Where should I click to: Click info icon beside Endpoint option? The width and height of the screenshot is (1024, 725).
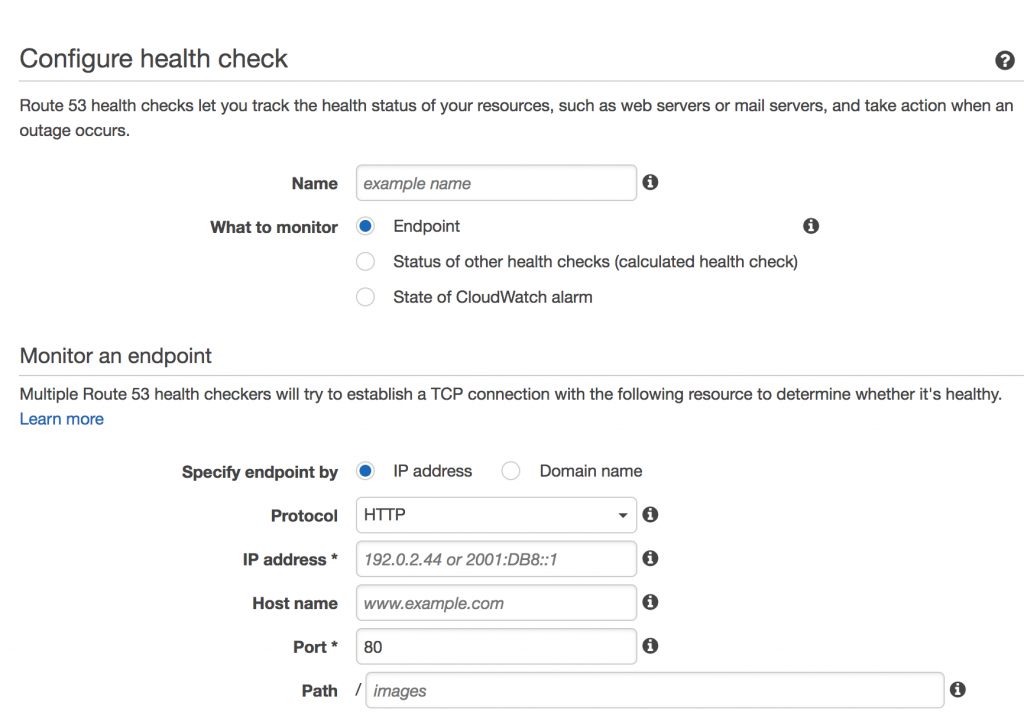pos(810,226)
